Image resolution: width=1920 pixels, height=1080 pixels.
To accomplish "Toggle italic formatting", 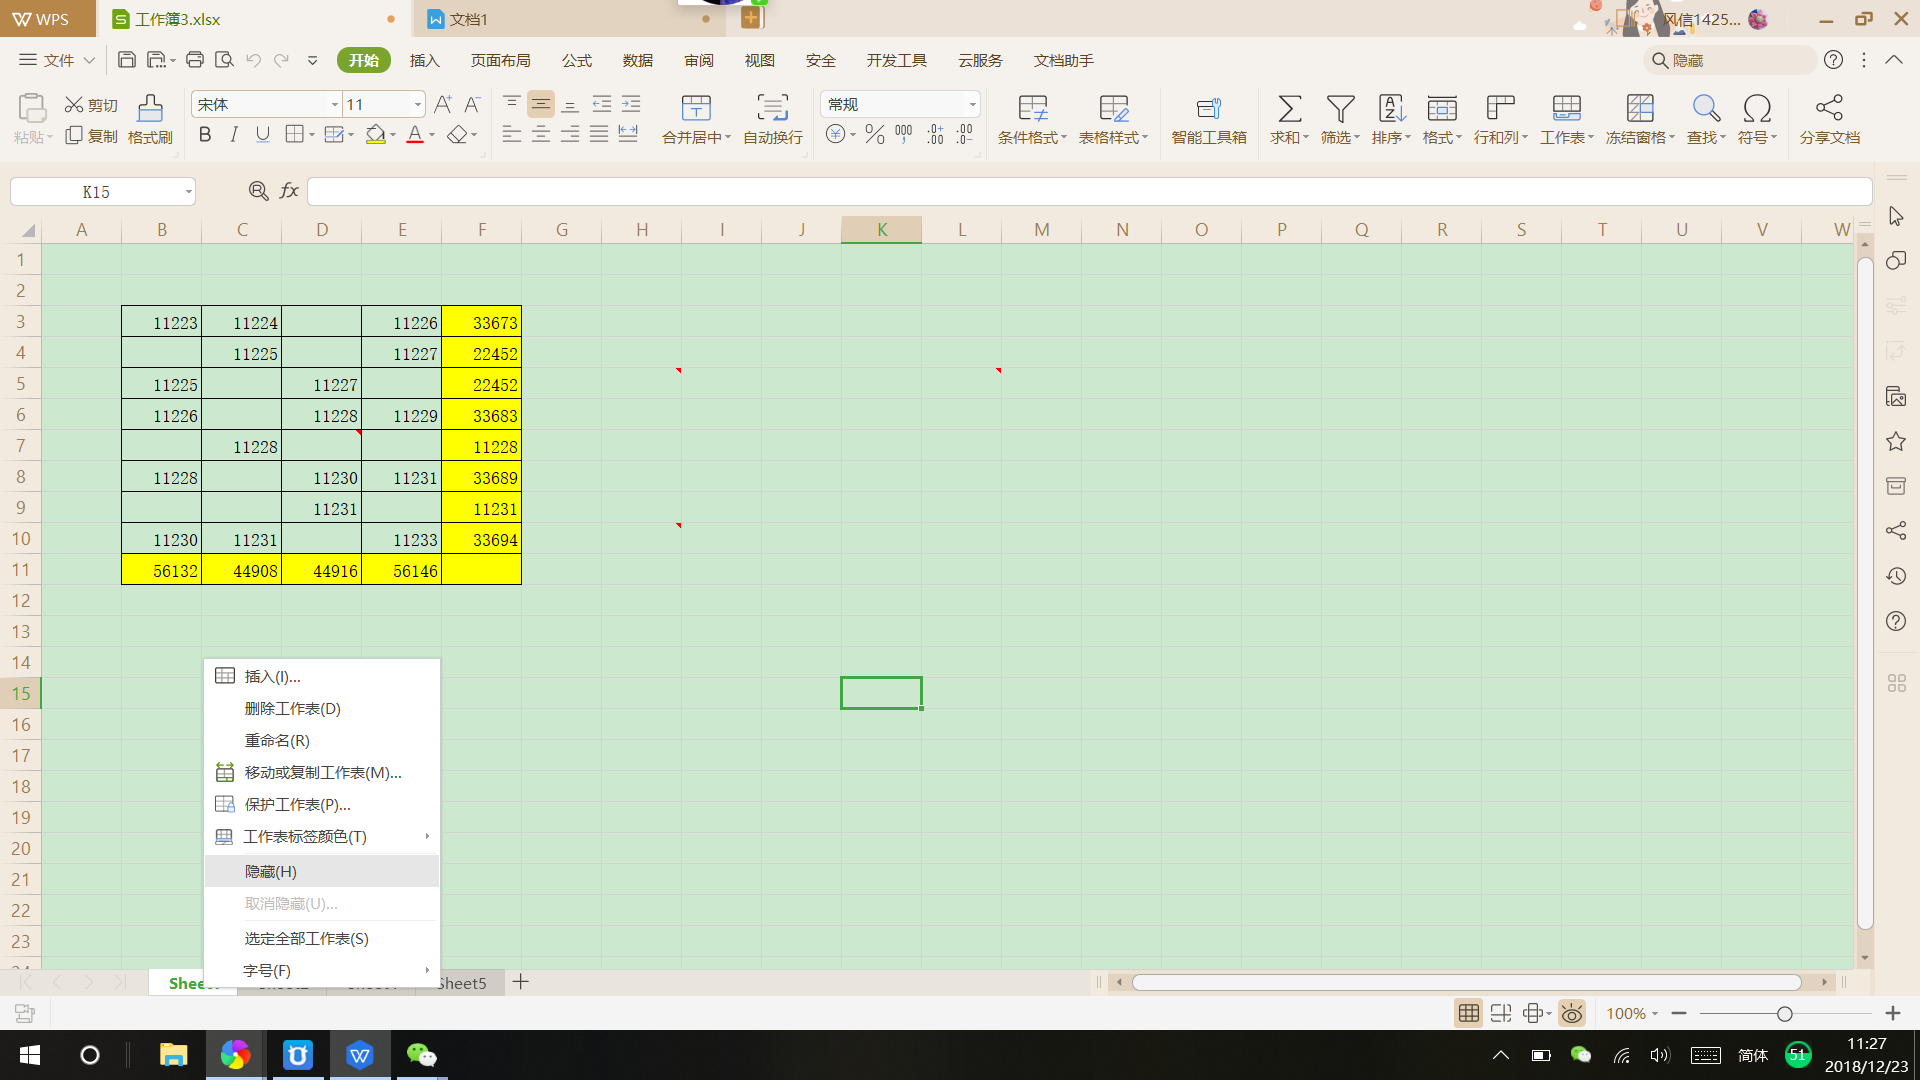I will (234, 134).
